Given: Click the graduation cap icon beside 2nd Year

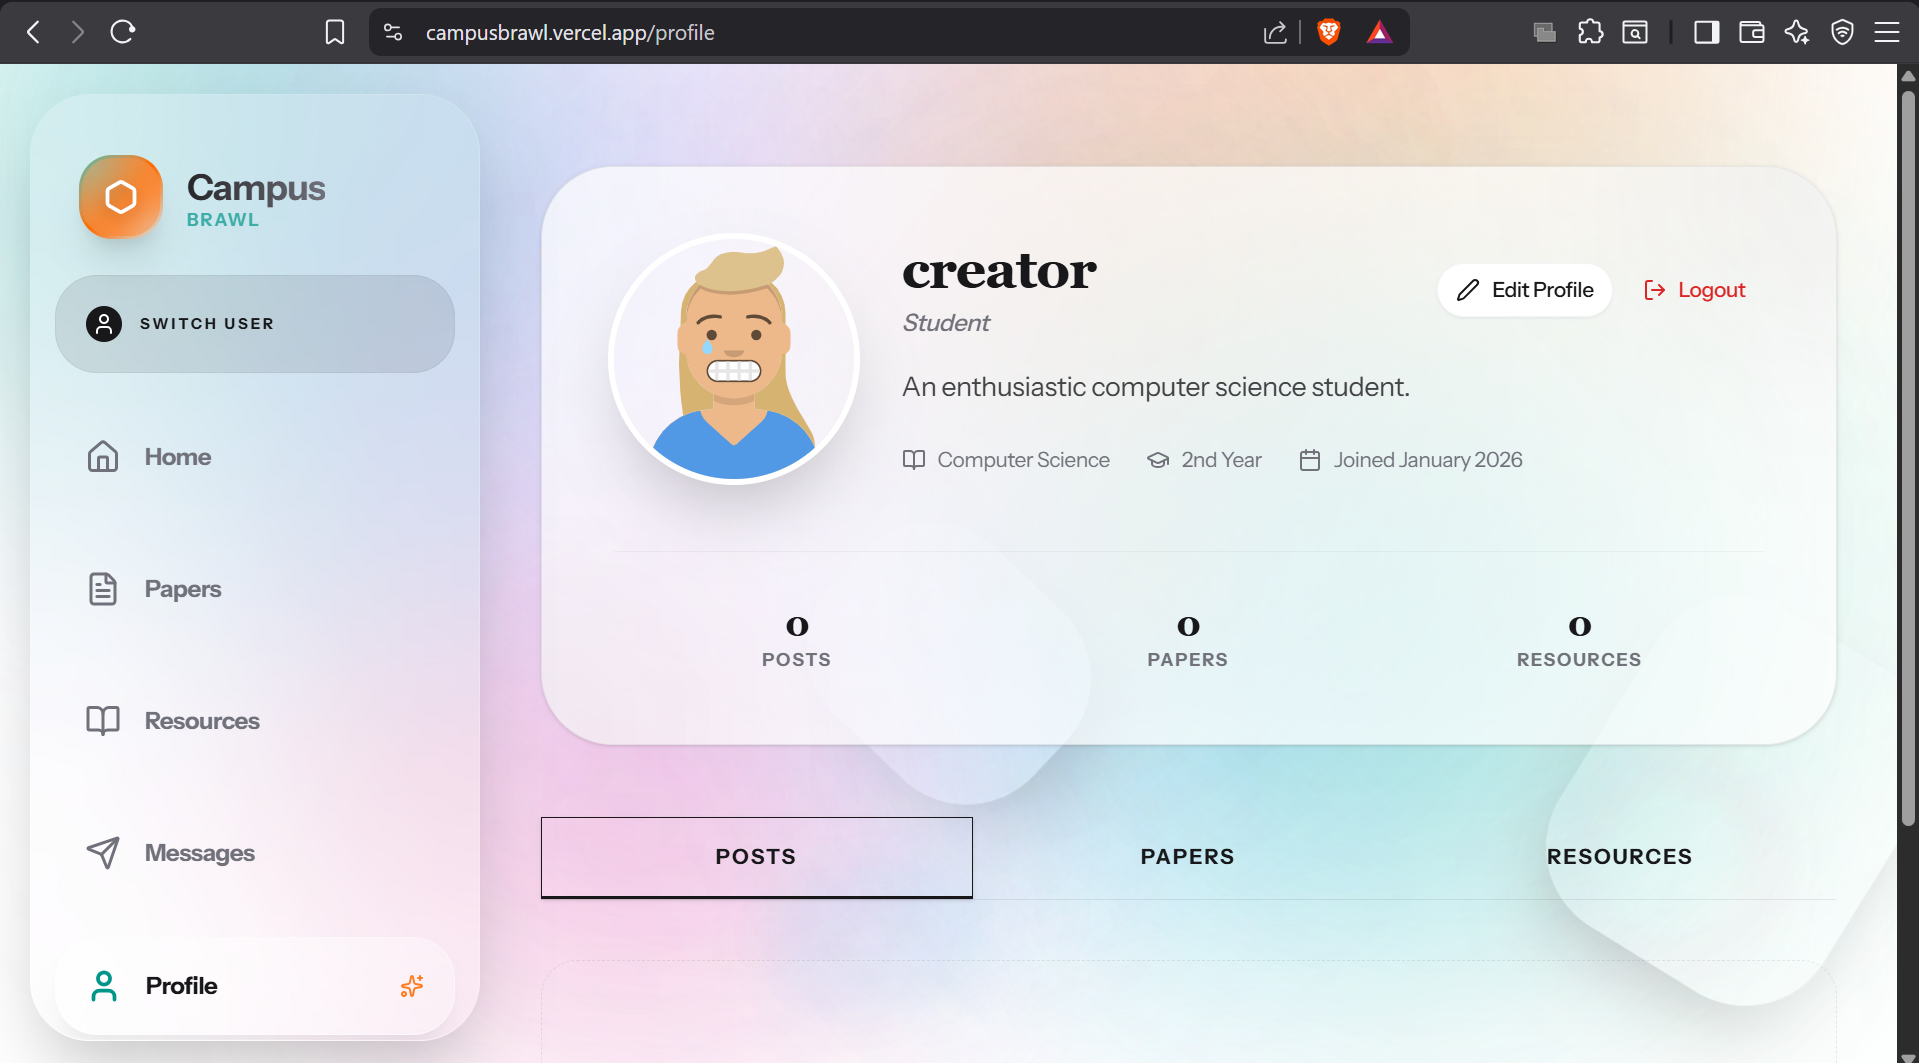Looking at the screenshot, I should coord(1158,460).
